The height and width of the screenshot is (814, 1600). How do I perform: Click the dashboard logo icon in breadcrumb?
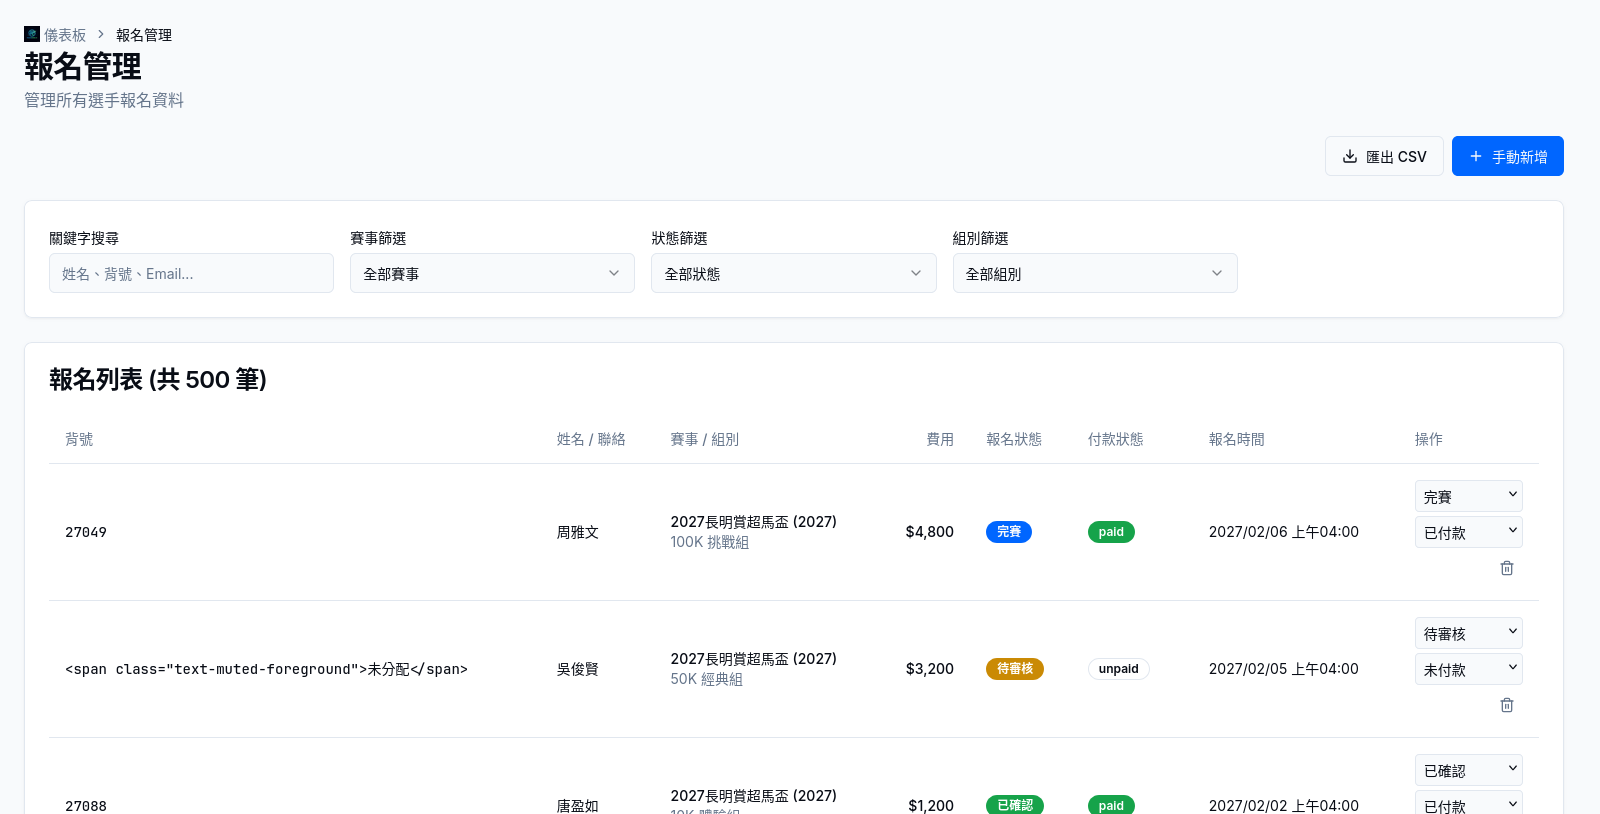[x=32, y=34]
